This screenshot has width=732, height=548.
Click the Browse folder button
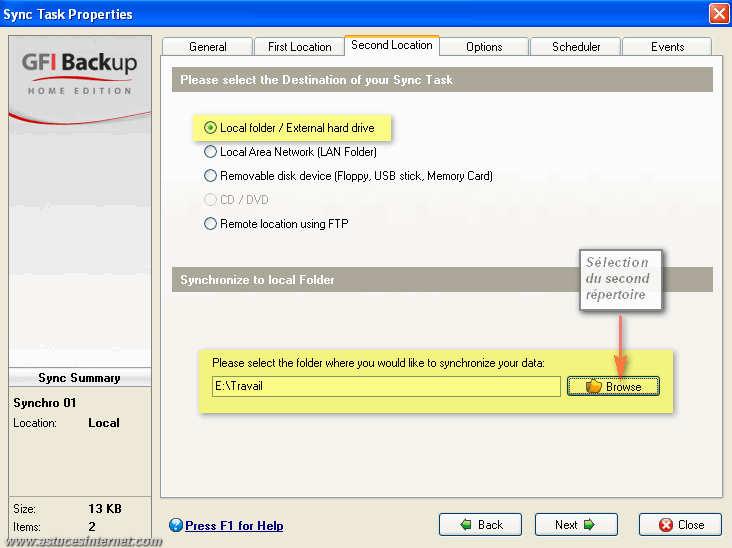[613, 386]
